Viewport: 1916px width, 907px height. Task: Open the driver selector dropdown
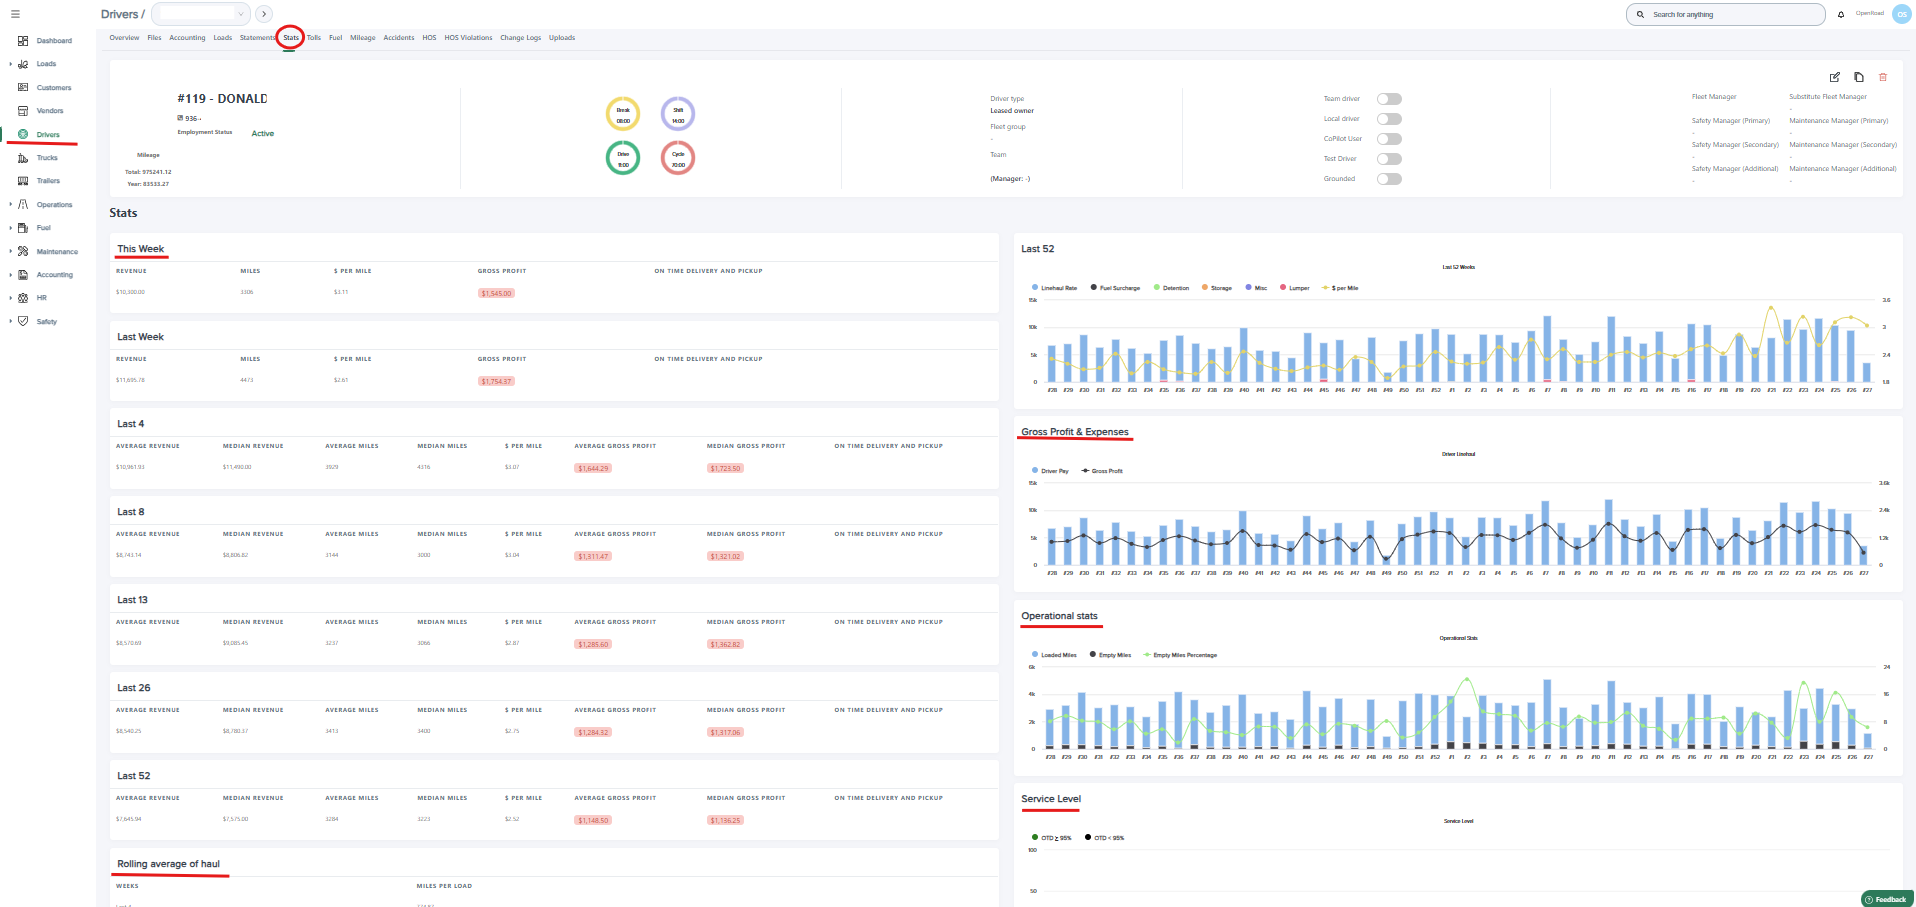click(200, 14)
